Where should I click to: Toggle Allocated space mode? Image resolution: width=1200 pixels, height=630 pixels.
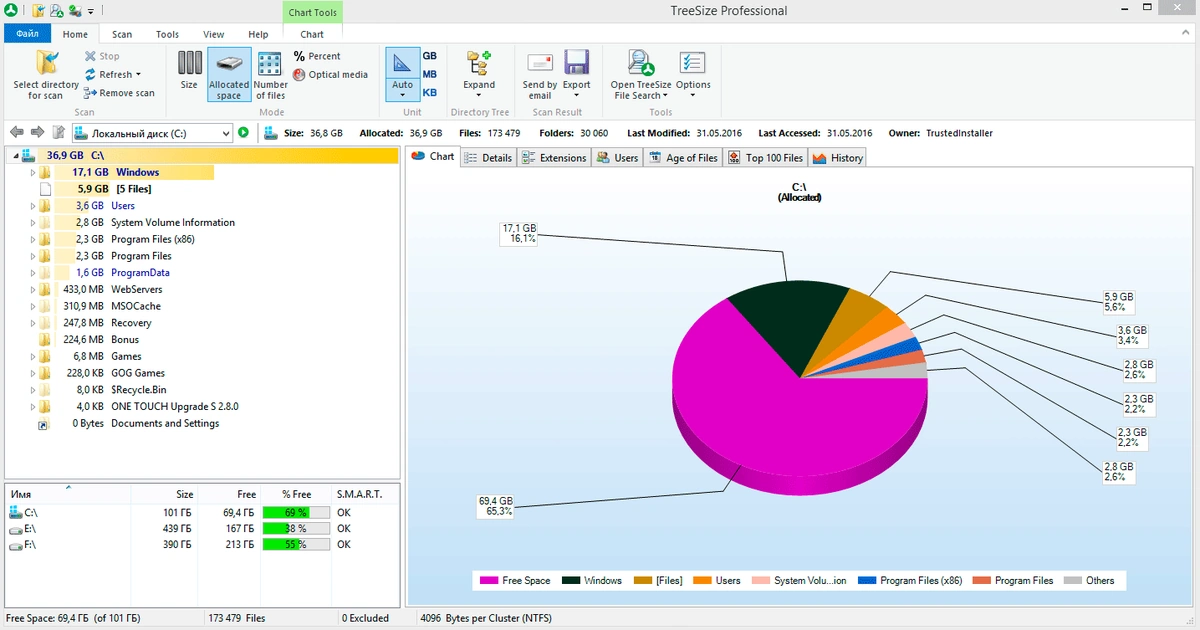point(229,75)
